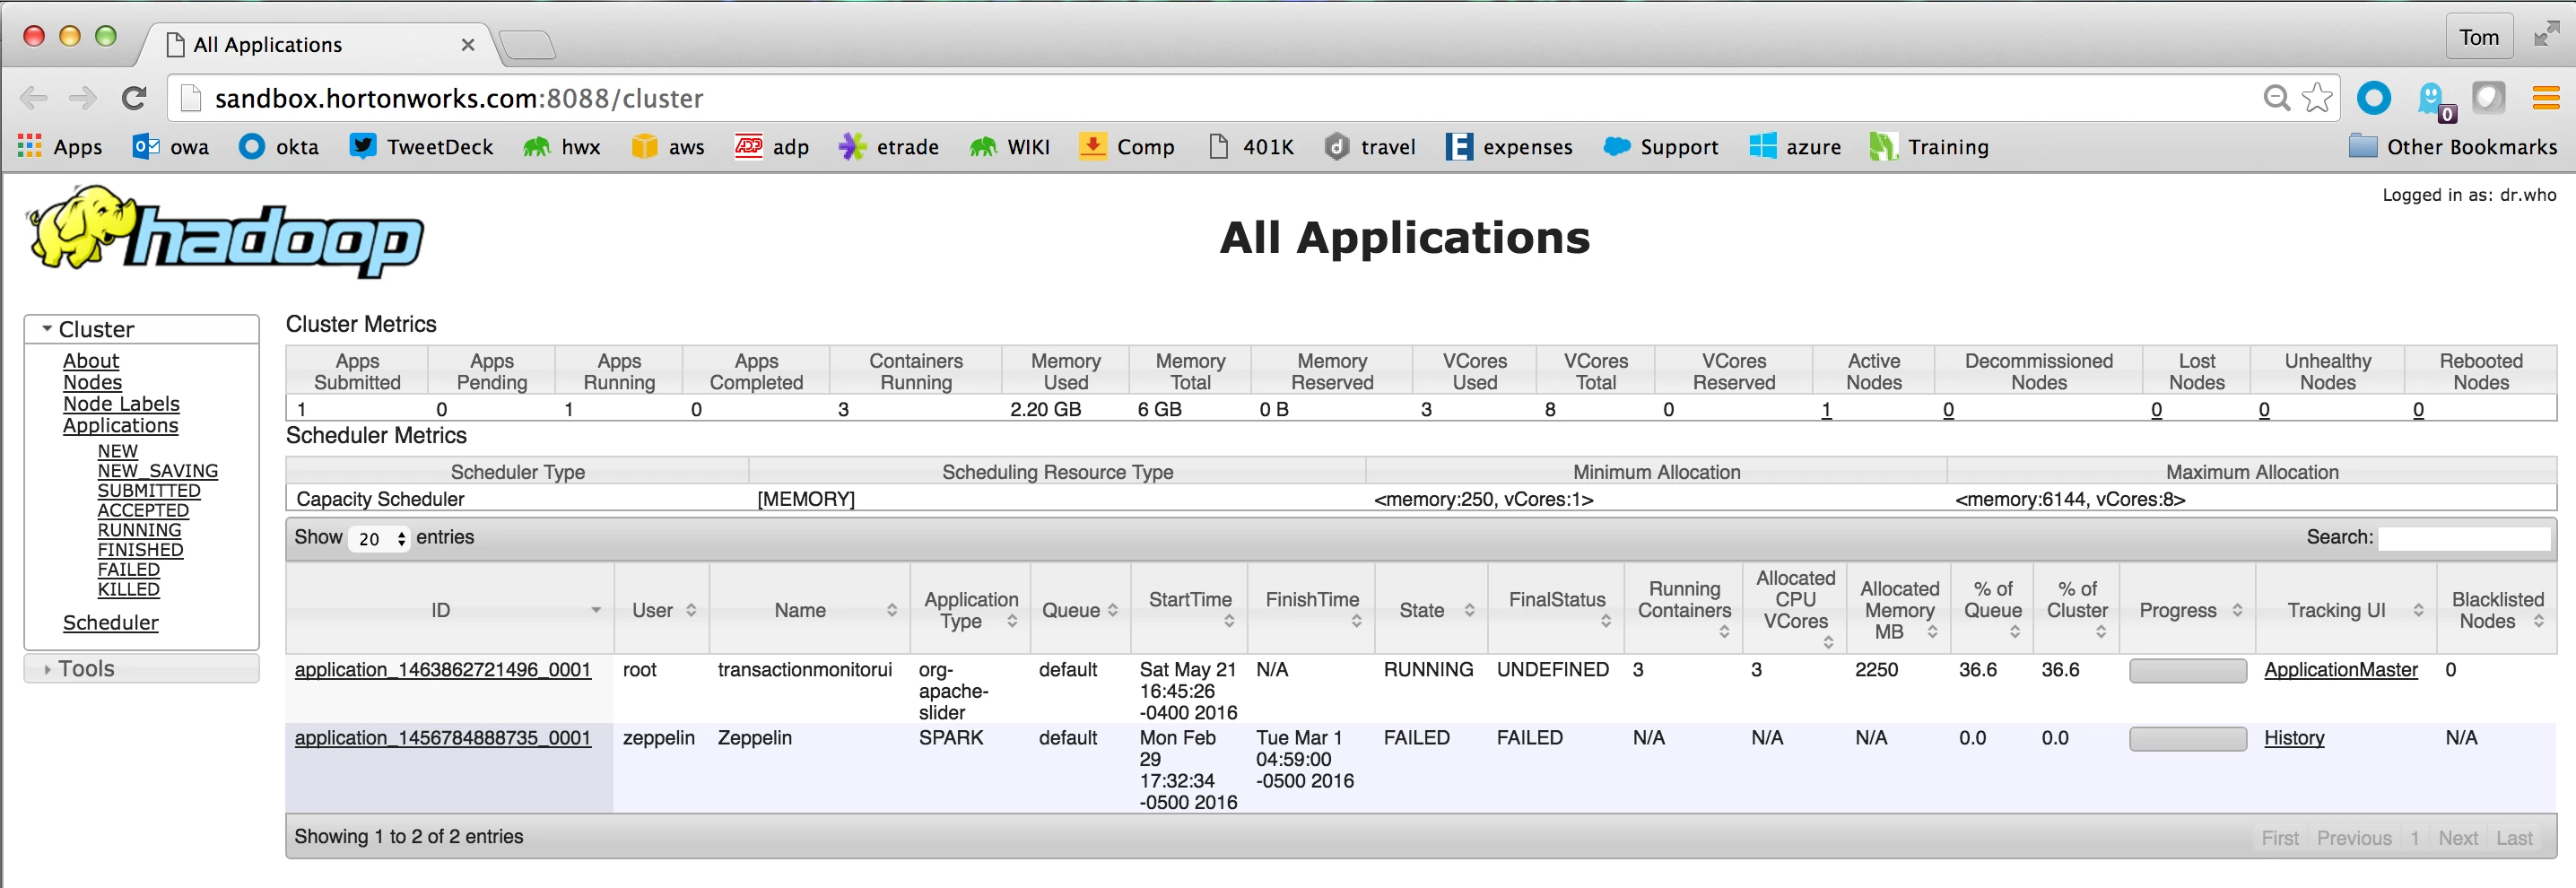
Task: Open the Nodes sidebar link
Action: (x=92, y=382)
